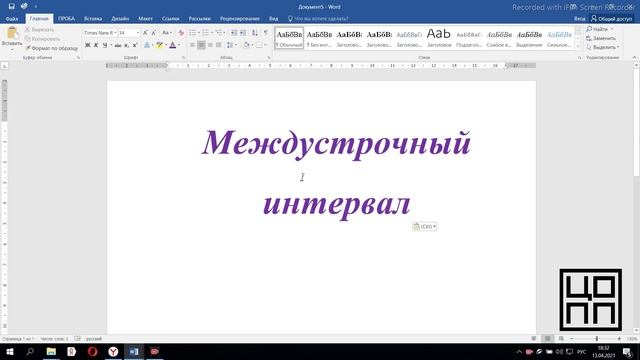Adjust the zoom slider in the status bar
Screen dimensions: 640x360
pos(596,339)
